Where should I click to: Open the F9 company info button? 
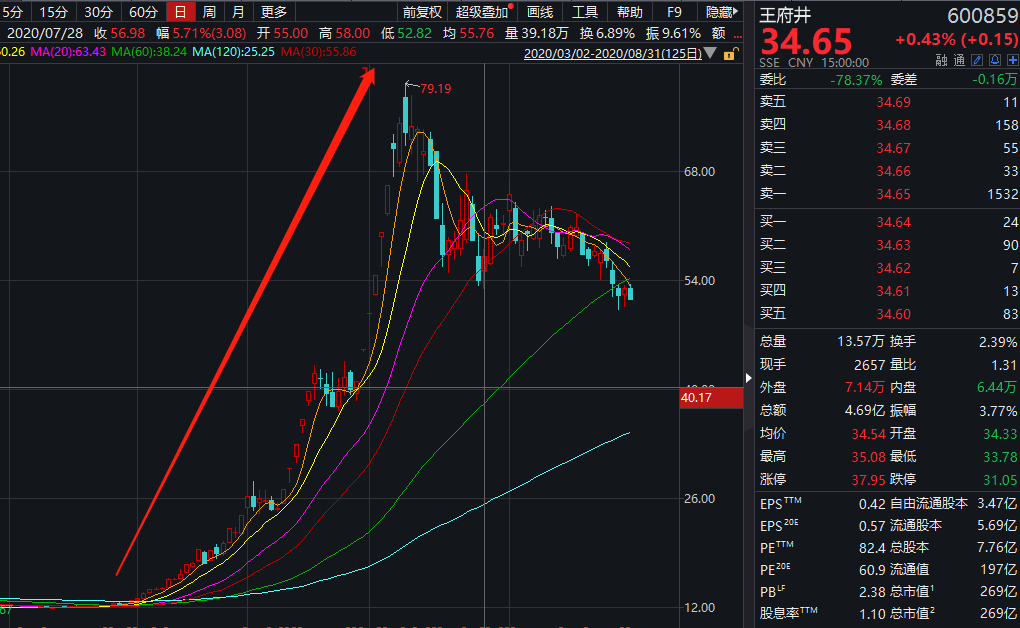click(675, 12)
